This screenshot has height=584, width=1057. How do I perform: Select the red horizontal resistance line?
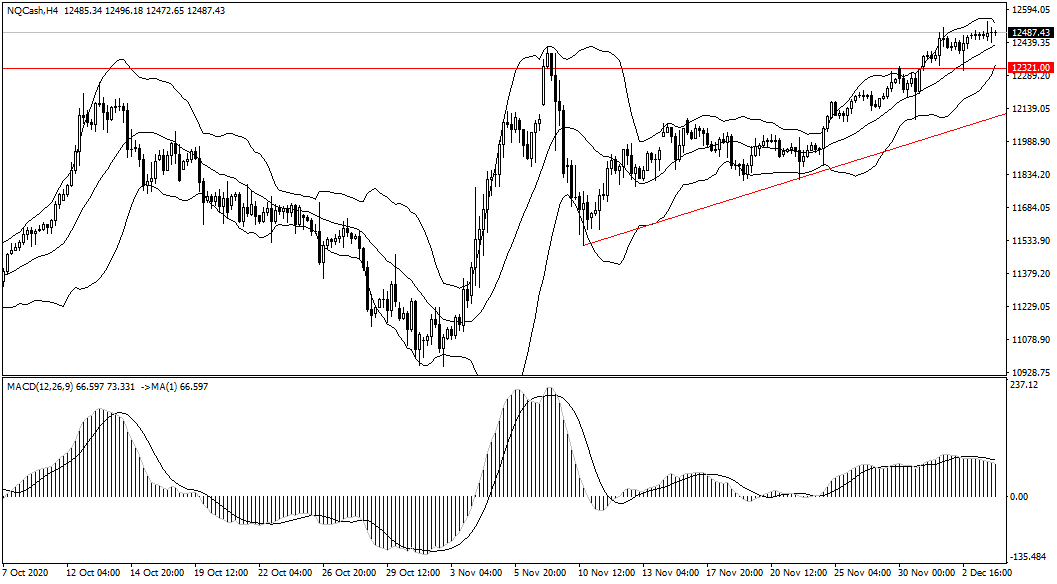[300, 68]
